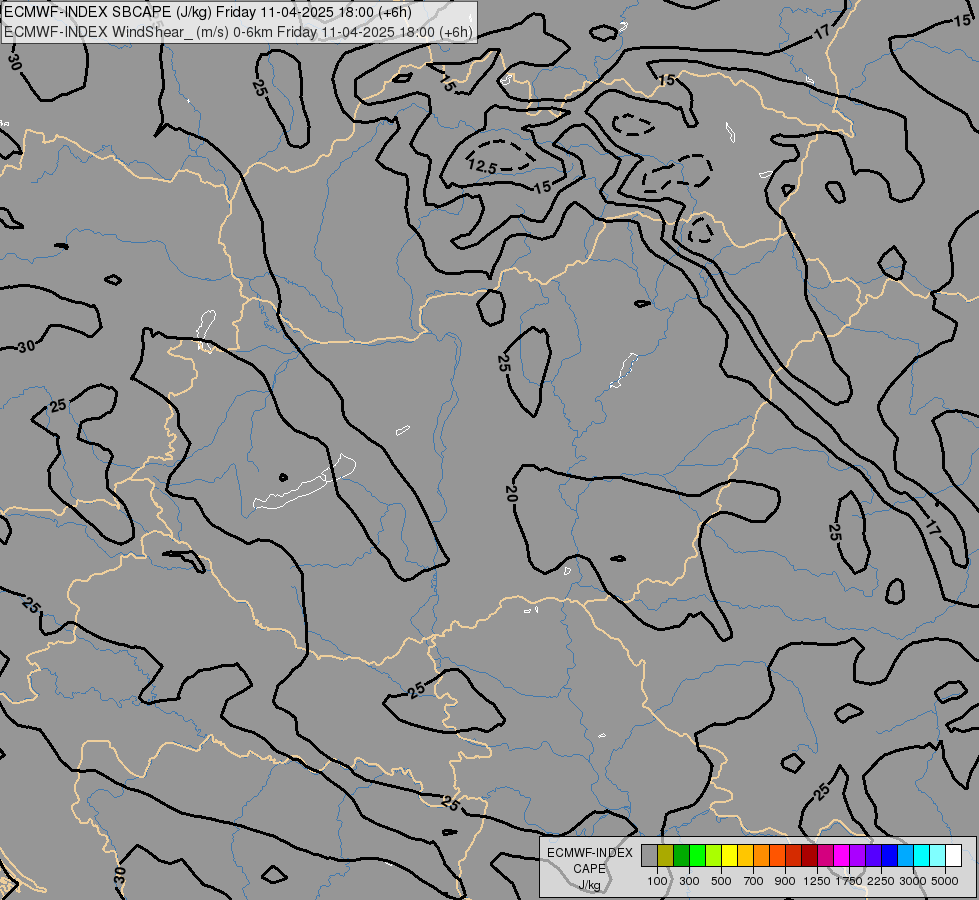The height and width of the screenshot is (900, 979).
Task: Pick the pure yellow legend swatch
Action: [x=730, y=855]
